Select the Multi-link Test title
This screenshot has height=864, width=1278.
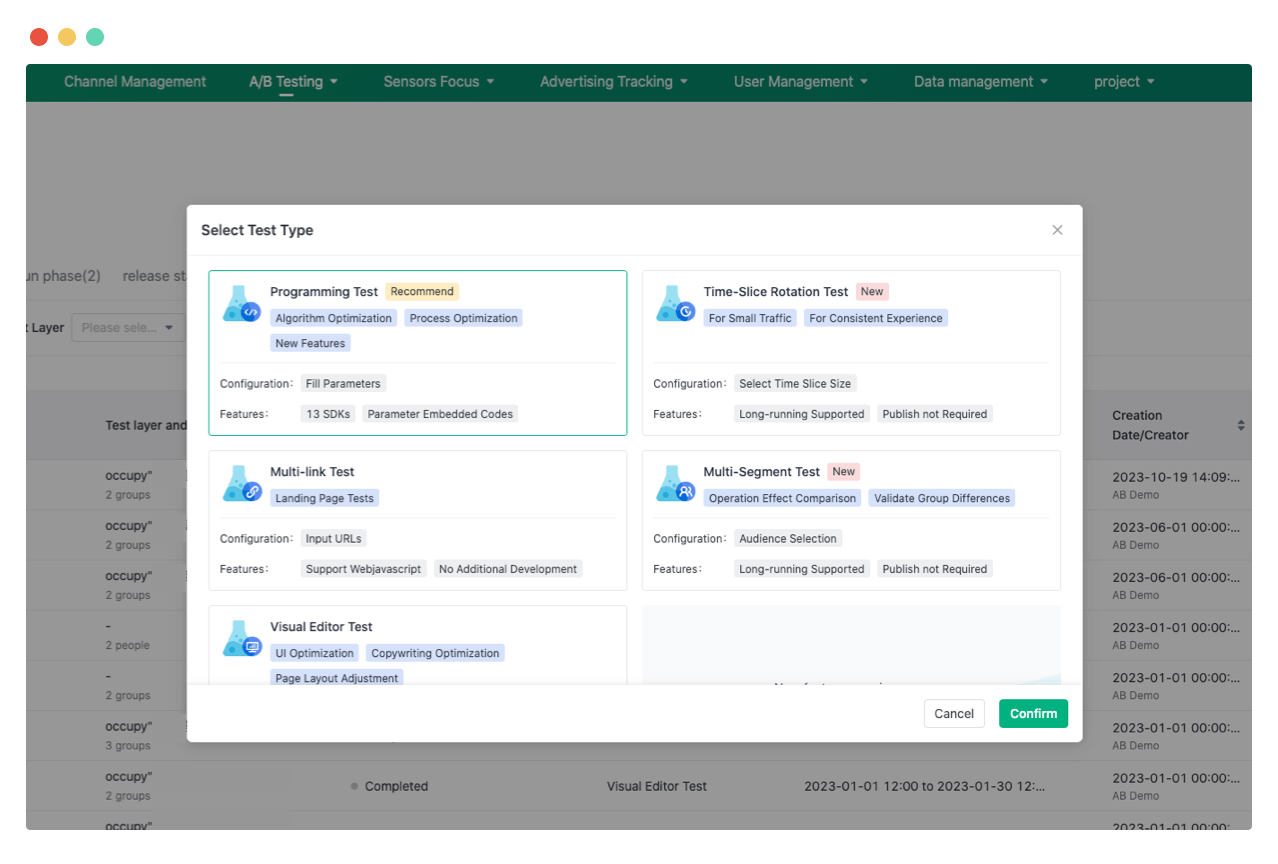(x=312, y=472)
